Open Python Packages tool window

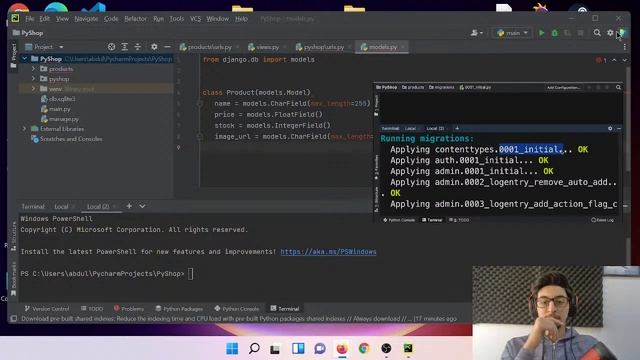coord(179,309)
